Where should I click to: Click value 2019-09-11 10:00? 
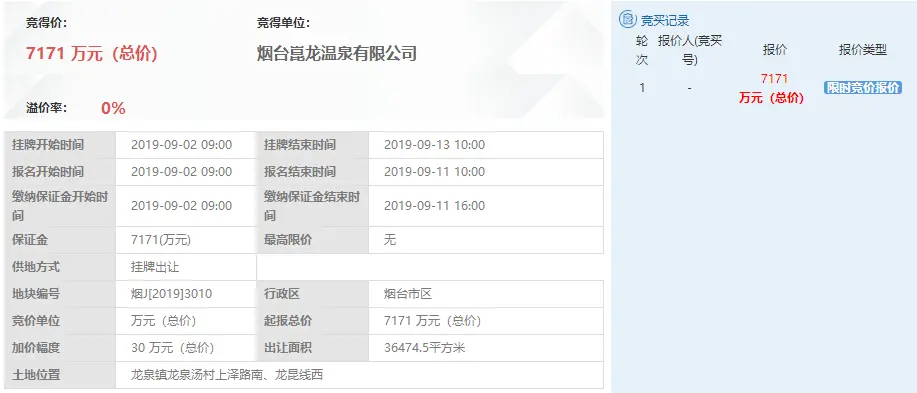[x=435, y=172]
